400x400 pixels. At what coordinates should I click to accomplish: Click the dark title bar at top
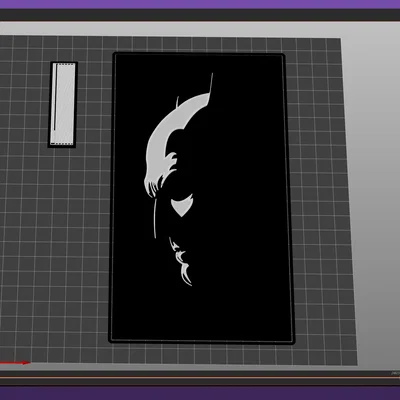coord(200,15)
